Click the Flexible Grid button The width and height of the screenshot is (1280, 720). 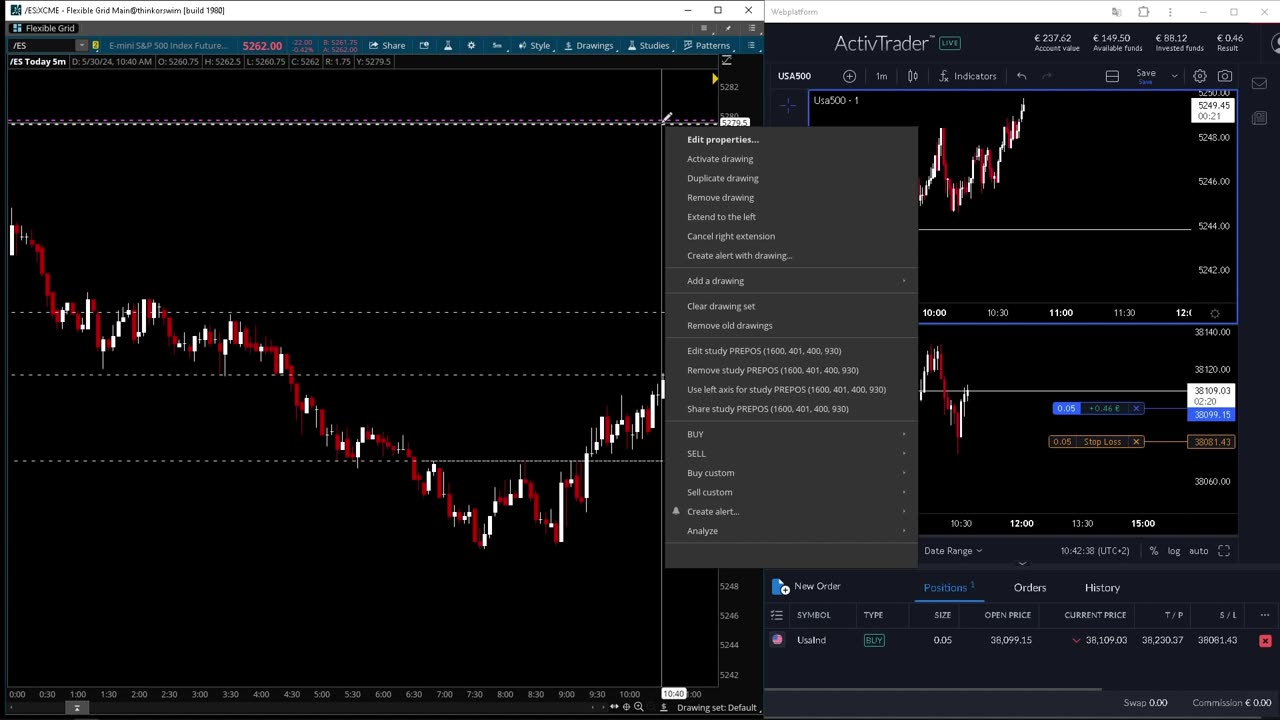pyautogui.click(x=43, y=28)
